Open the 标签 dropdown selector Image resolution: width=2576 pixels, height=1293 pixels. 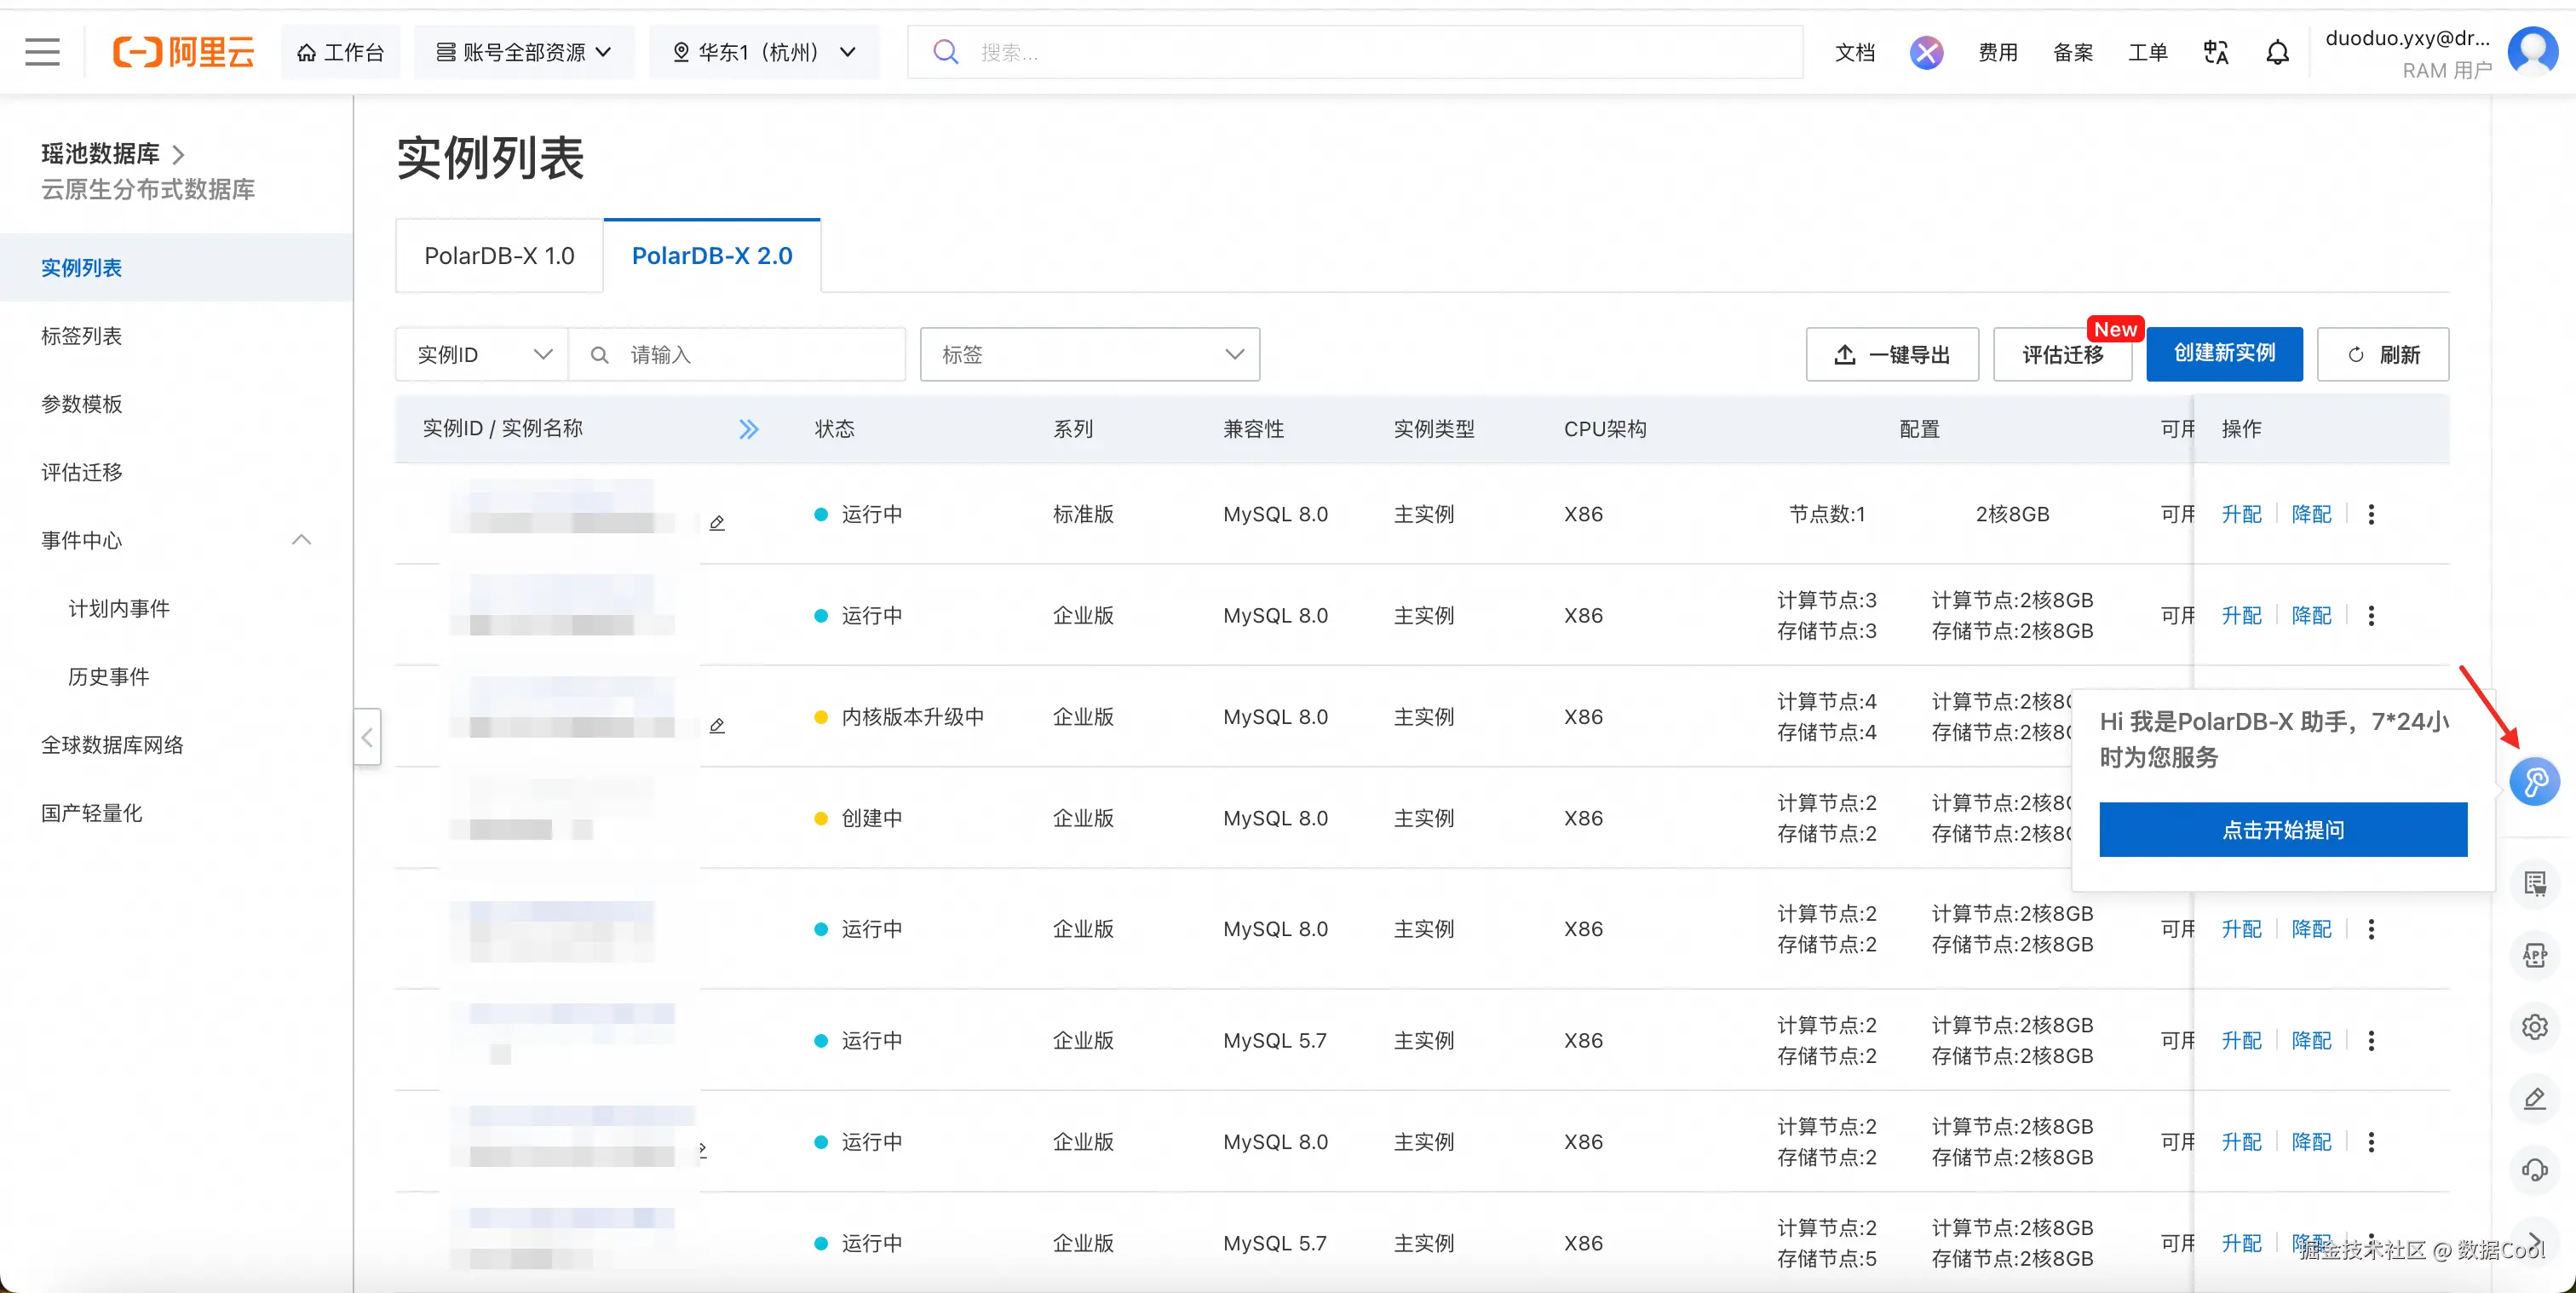click(1089, 354)
